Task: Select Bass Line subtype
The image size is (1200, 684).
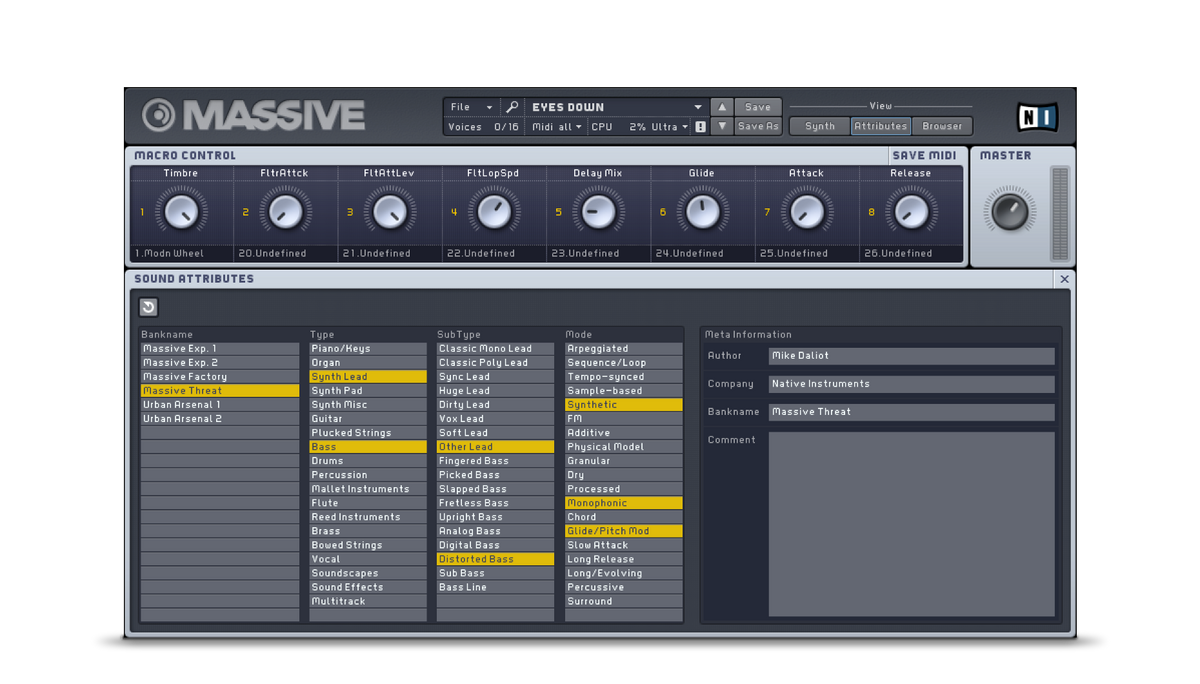Action: click(495, 587)
